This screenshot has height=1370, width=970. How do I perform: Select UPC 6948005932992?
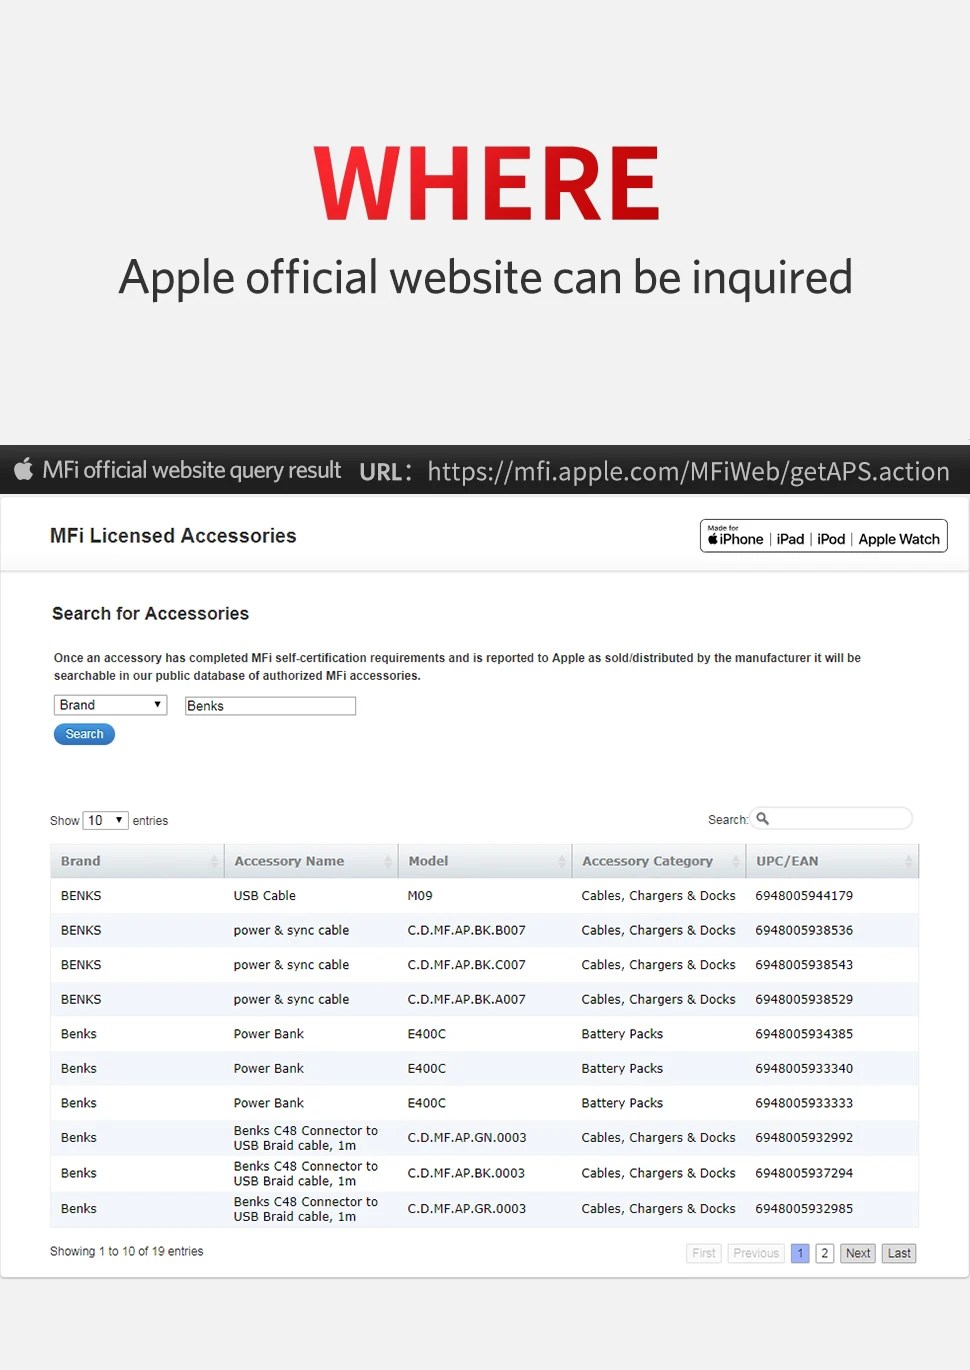tap(804, 1138)
